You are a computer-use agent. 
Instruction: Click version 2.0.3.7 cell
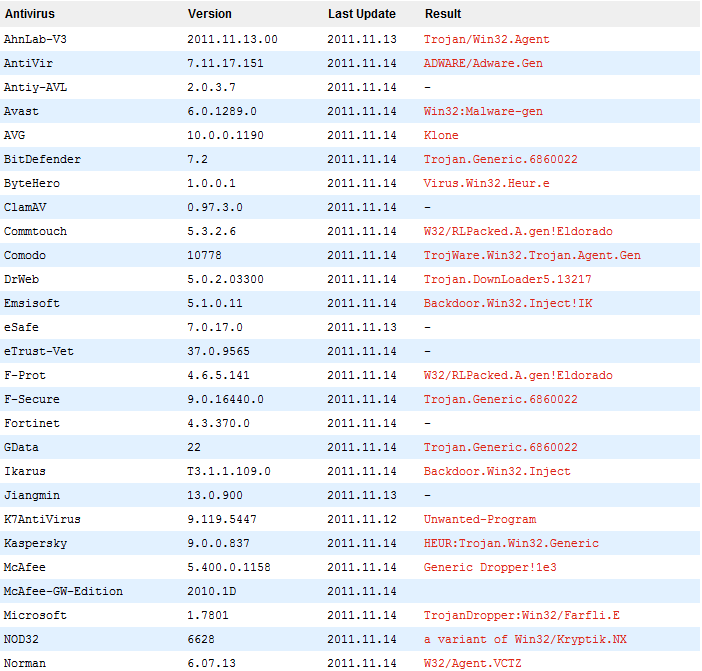click(x=211, y=87)
